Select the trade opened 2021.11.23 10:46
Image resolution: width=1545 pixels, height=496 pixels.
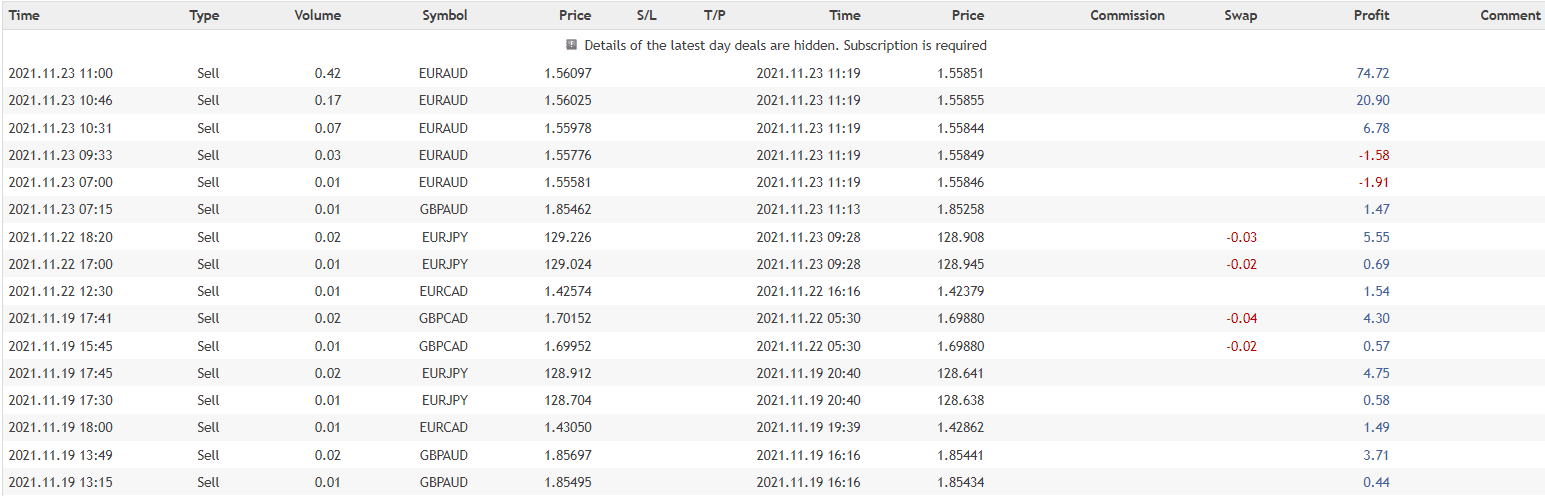pyautogui.click(x=60, y=100)
